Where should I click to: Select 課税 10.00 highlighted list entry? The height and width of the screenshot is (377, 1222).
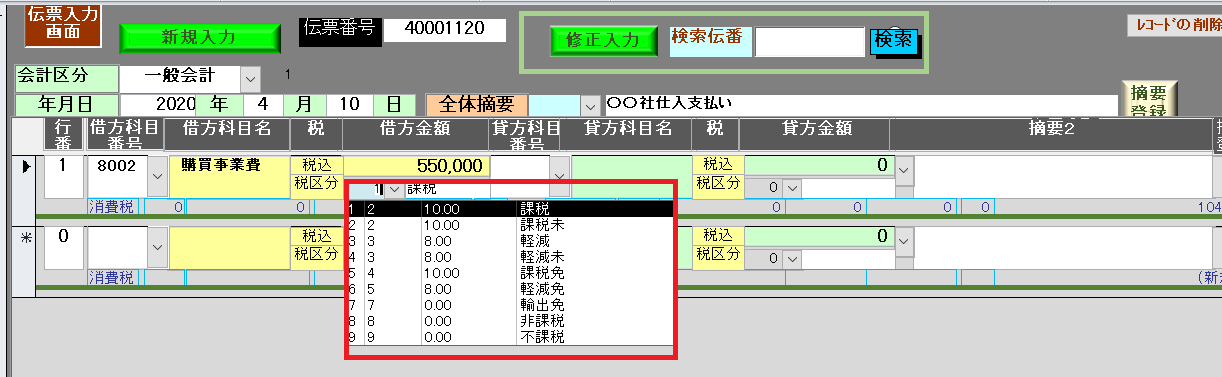pyautogui.click(x=511, y=209)
